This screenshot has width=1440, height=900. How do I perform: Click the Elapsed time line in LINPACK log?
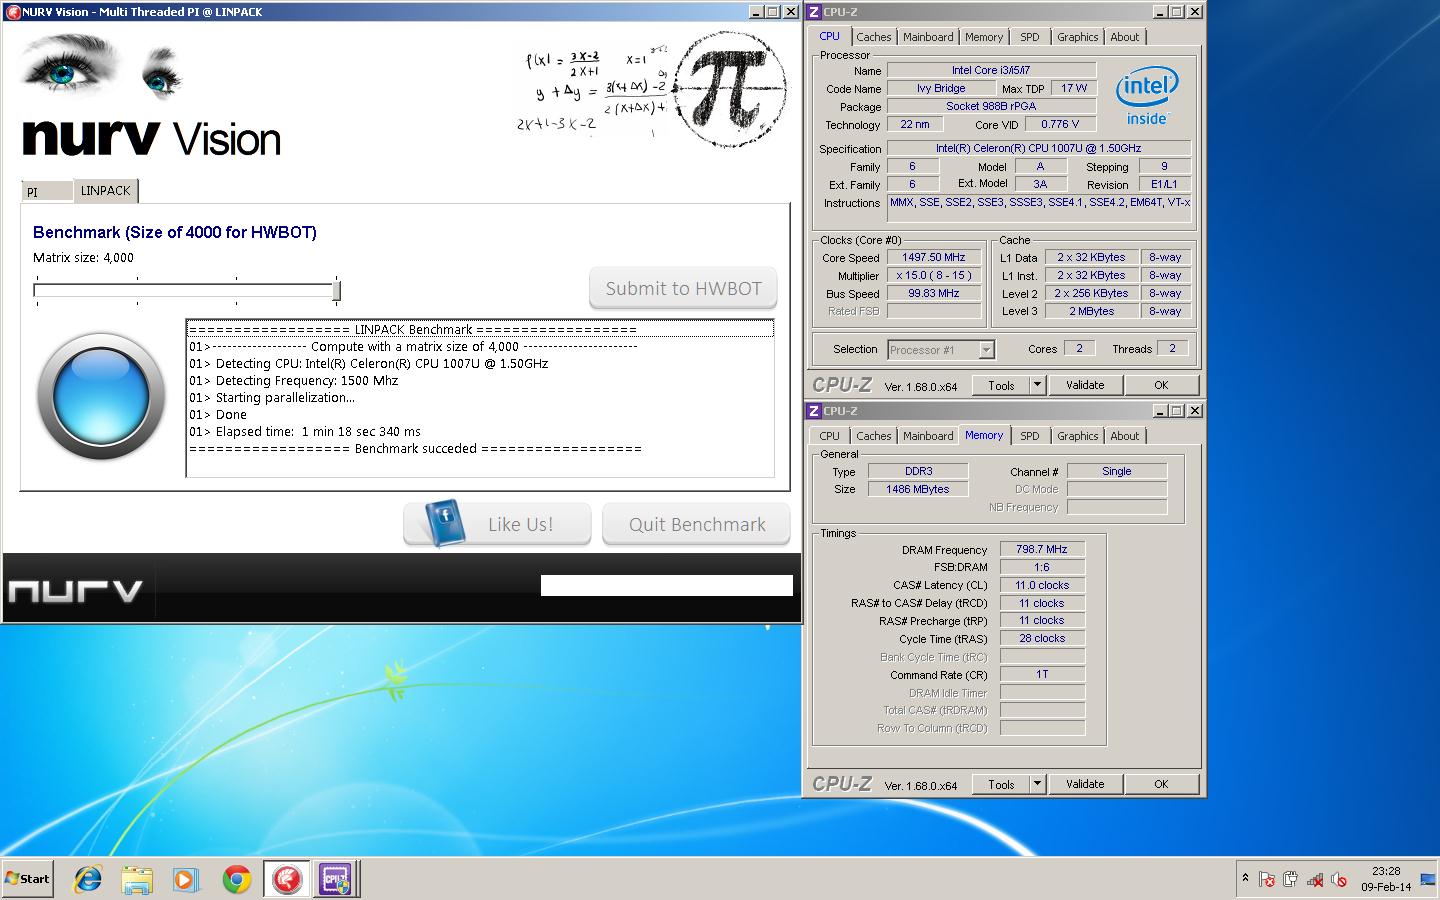305,432
